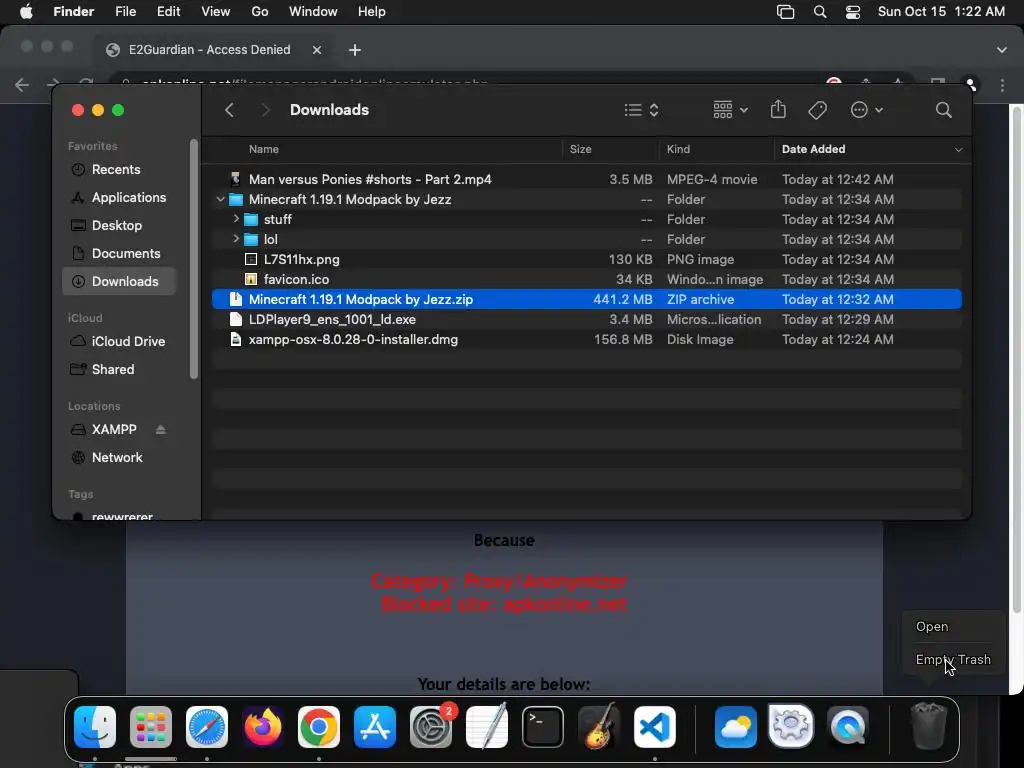Click the menu bar date and time
The image size is (1024, 768).
(941, 12)
